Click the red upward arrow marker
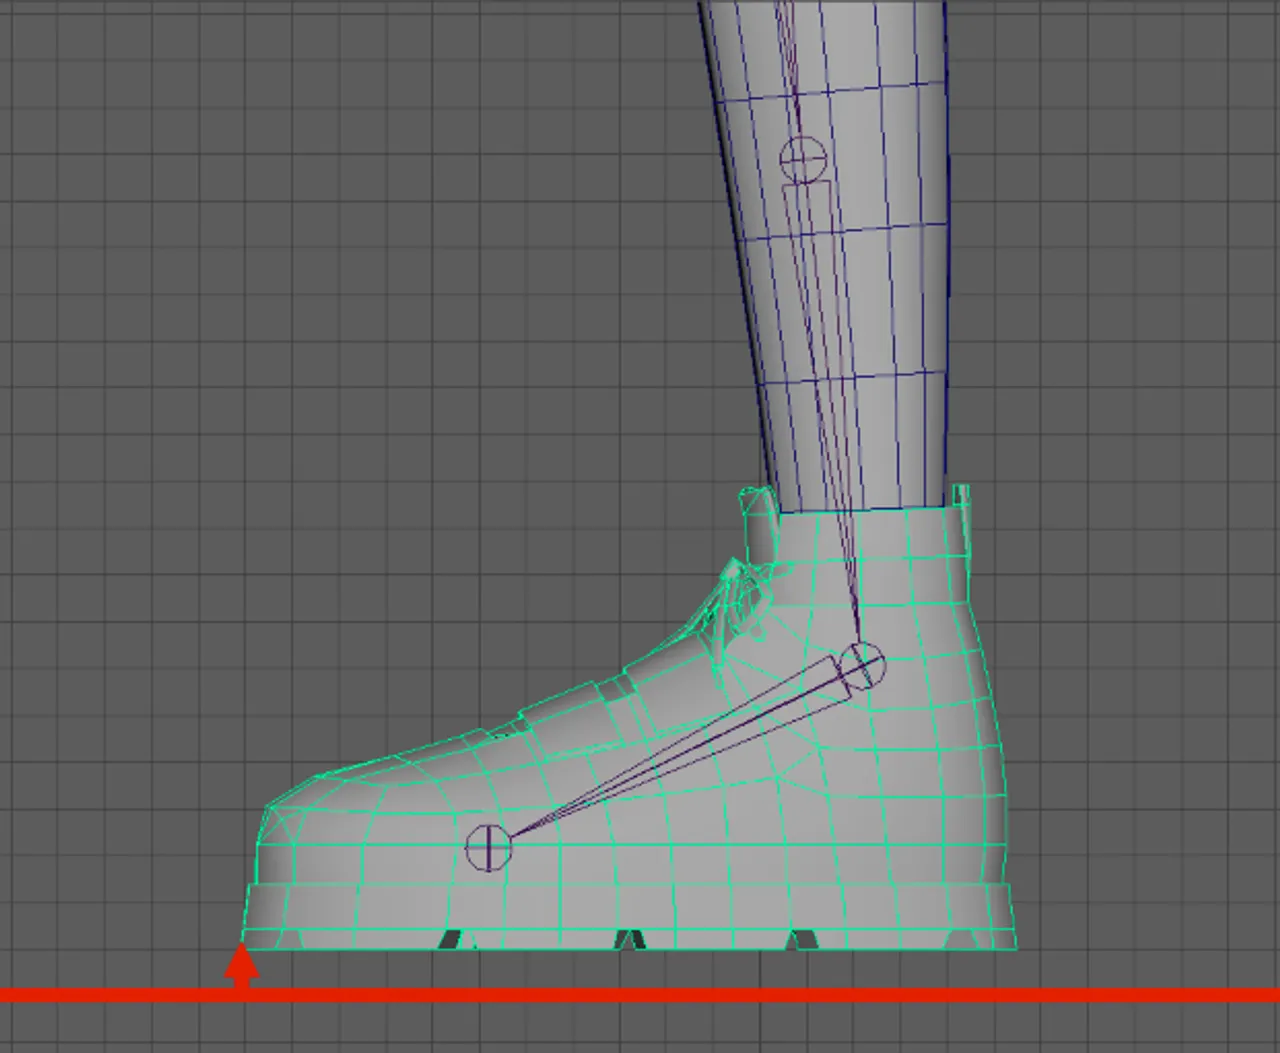1280x1053 pixels. click(x=243, y=963)
